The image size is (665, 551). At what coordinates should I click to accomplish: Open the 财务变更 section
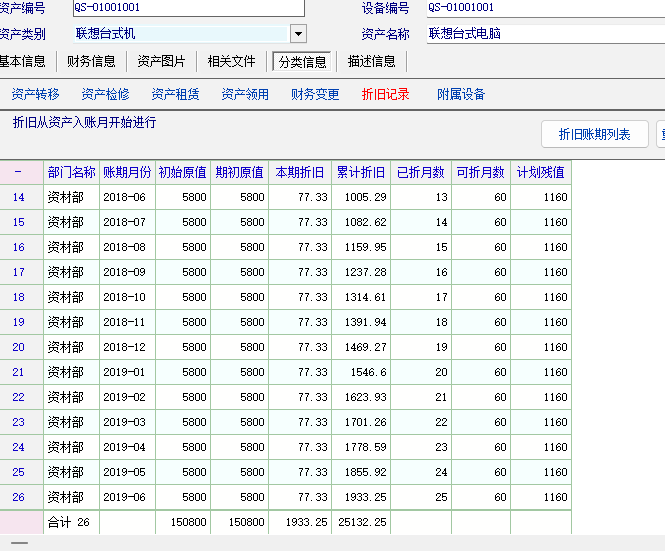point(315,95)
